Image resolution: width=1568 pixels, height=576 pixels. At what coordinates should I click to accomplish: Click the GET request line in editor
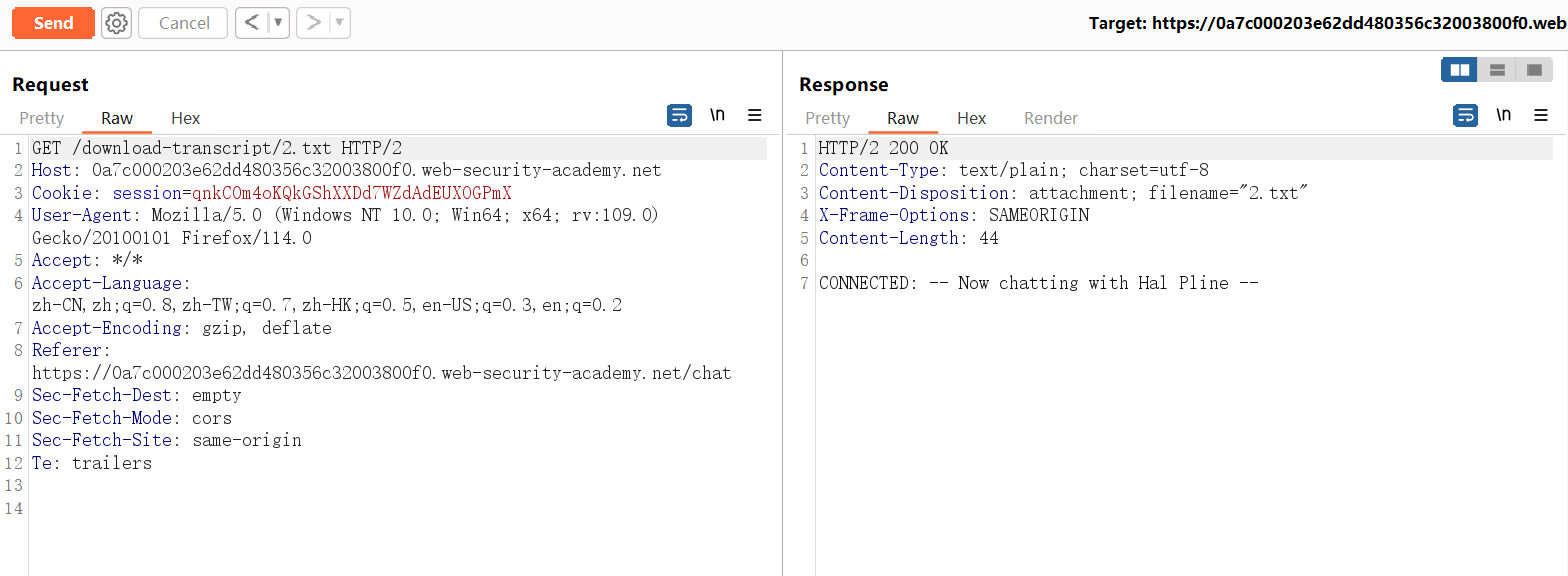(x=217, y=148)
